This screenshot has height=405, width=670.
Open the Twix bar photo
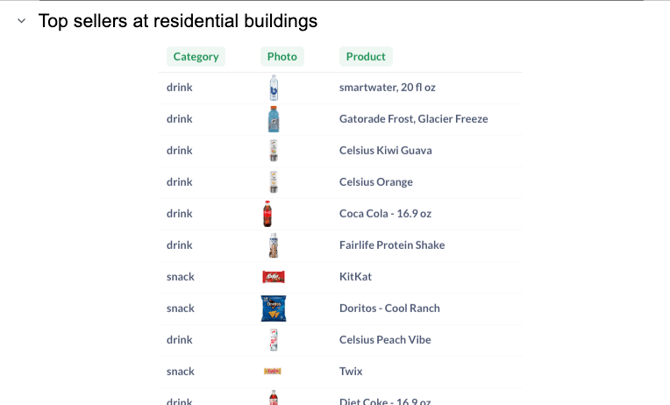click(x=273, y=371)
